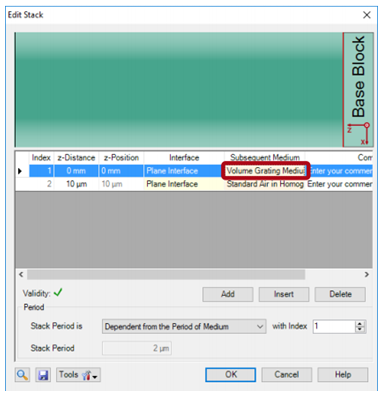This screenshot has width=382, height=395.
Task: Confirm with the OK button
Action: click(x=231, y=375)
